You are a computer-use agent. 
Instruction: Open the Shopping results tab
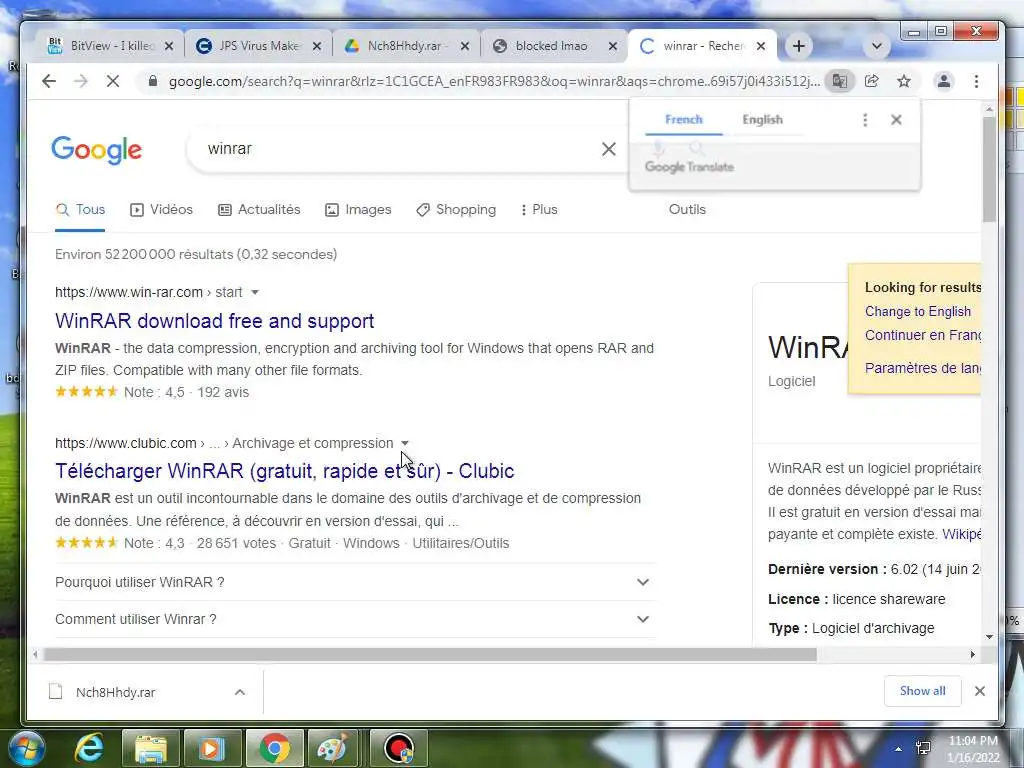point(456,210)
